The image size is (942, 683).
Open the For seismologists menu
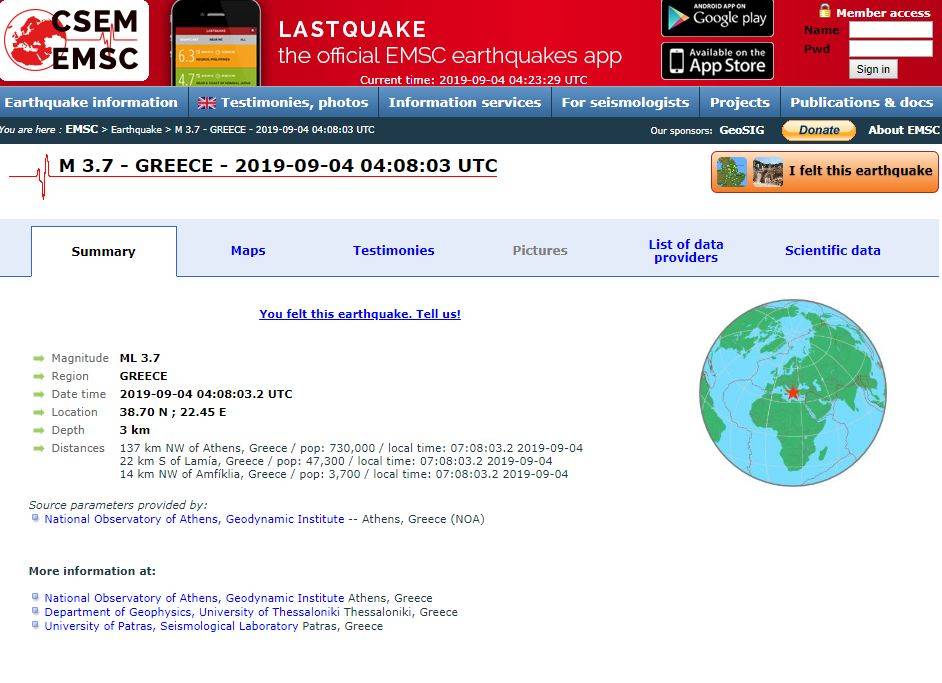click(625, 102)
